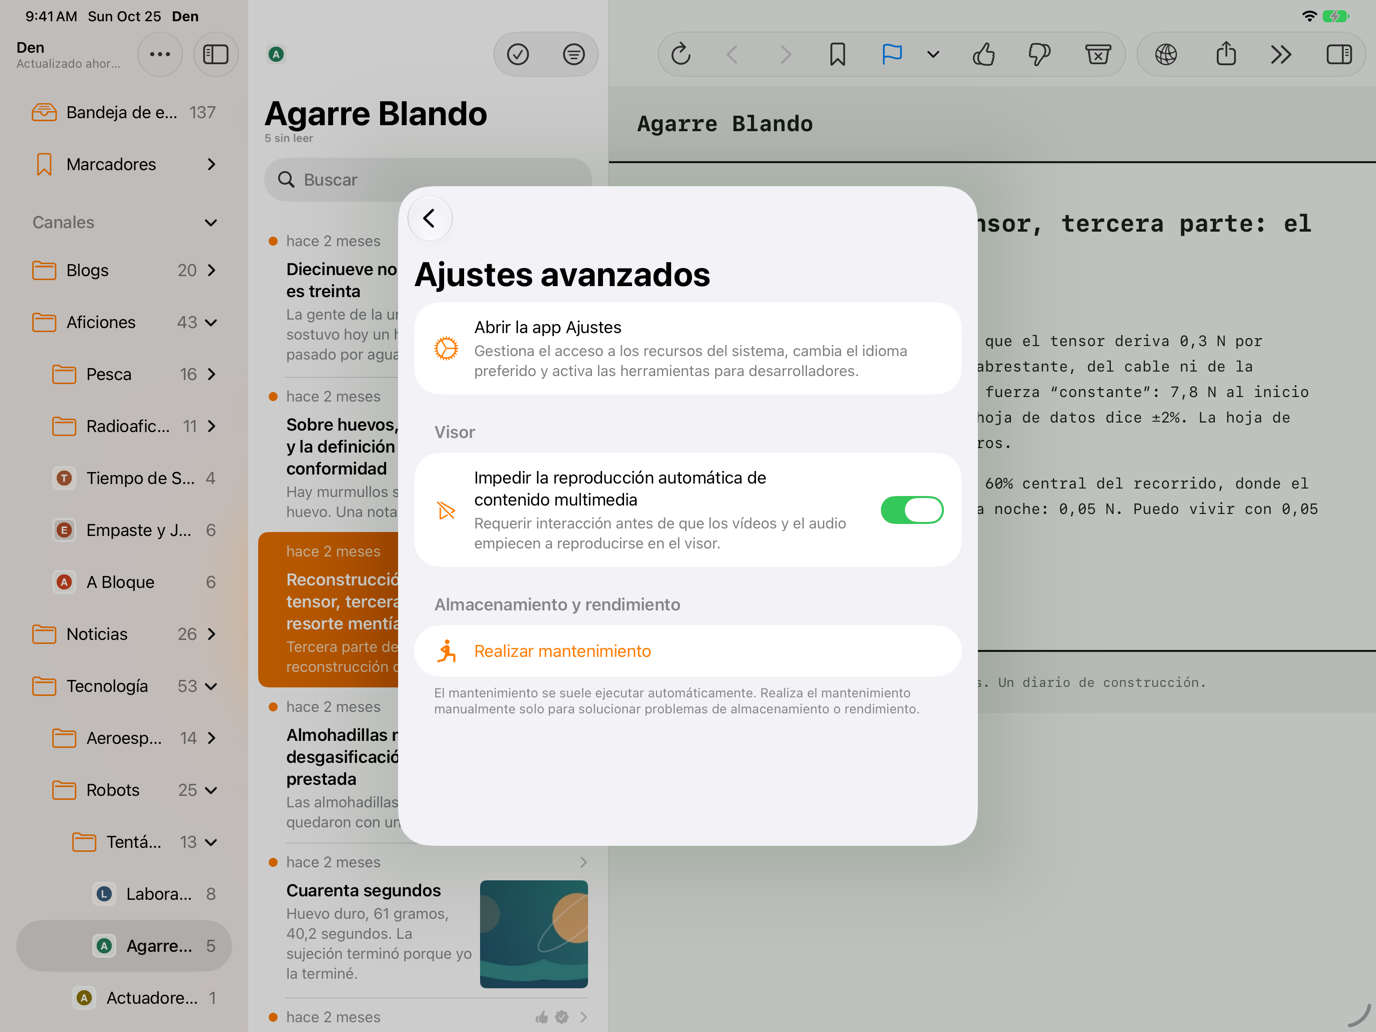Screen dimensions: 1376x1032
Task: Reload the article with refresh icon
Action: (x=681, y=54)
